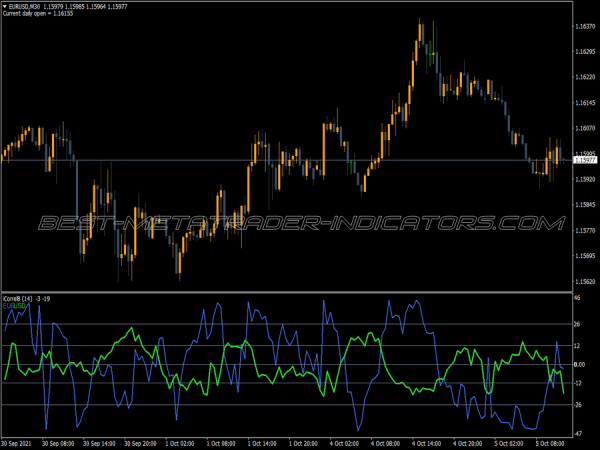The width and height of the screenshot is (600, 450).
Task: Click the iCorrel8 (14) indicator label
Action: (x=18, y=298)
